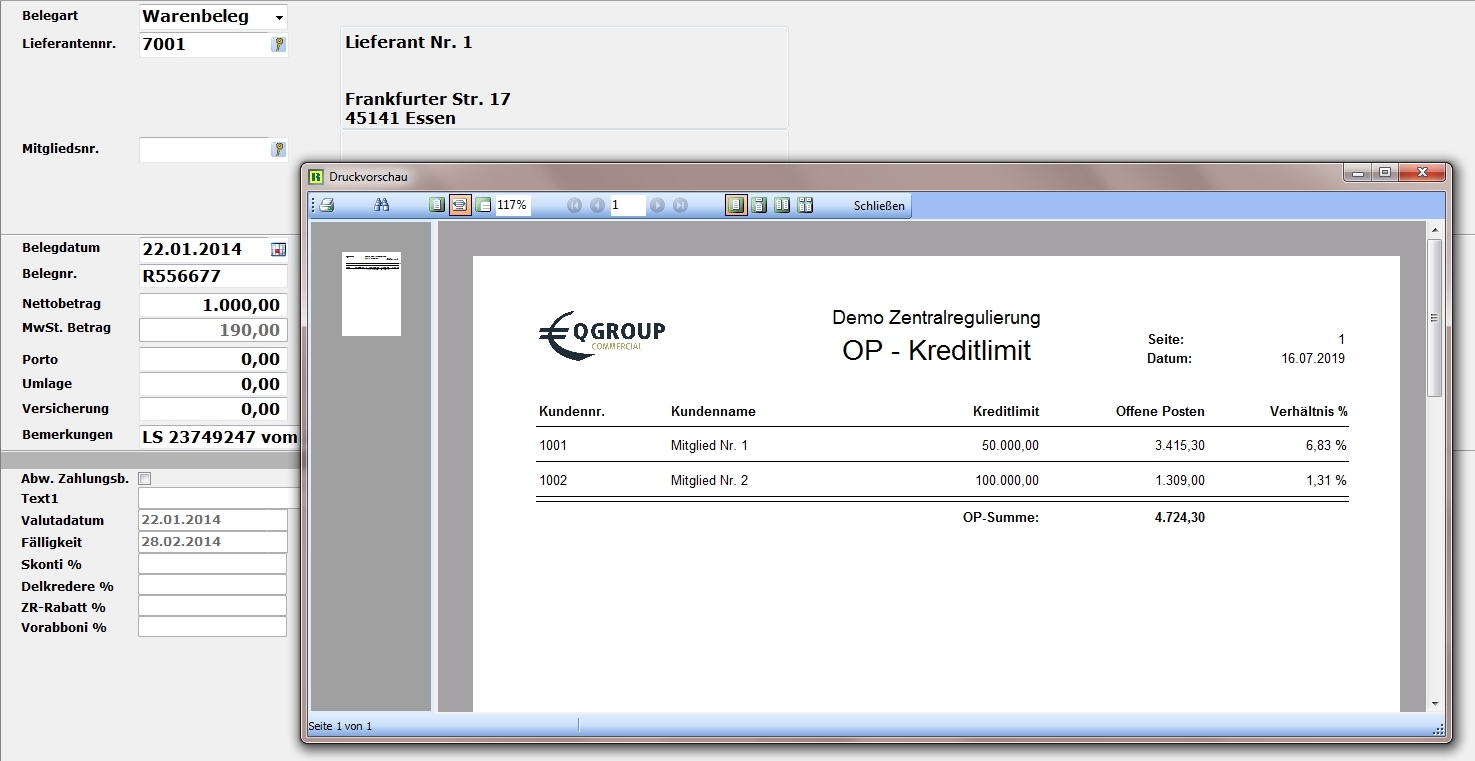Click the QGROUP logo in the report

click(x=601, y=334)
